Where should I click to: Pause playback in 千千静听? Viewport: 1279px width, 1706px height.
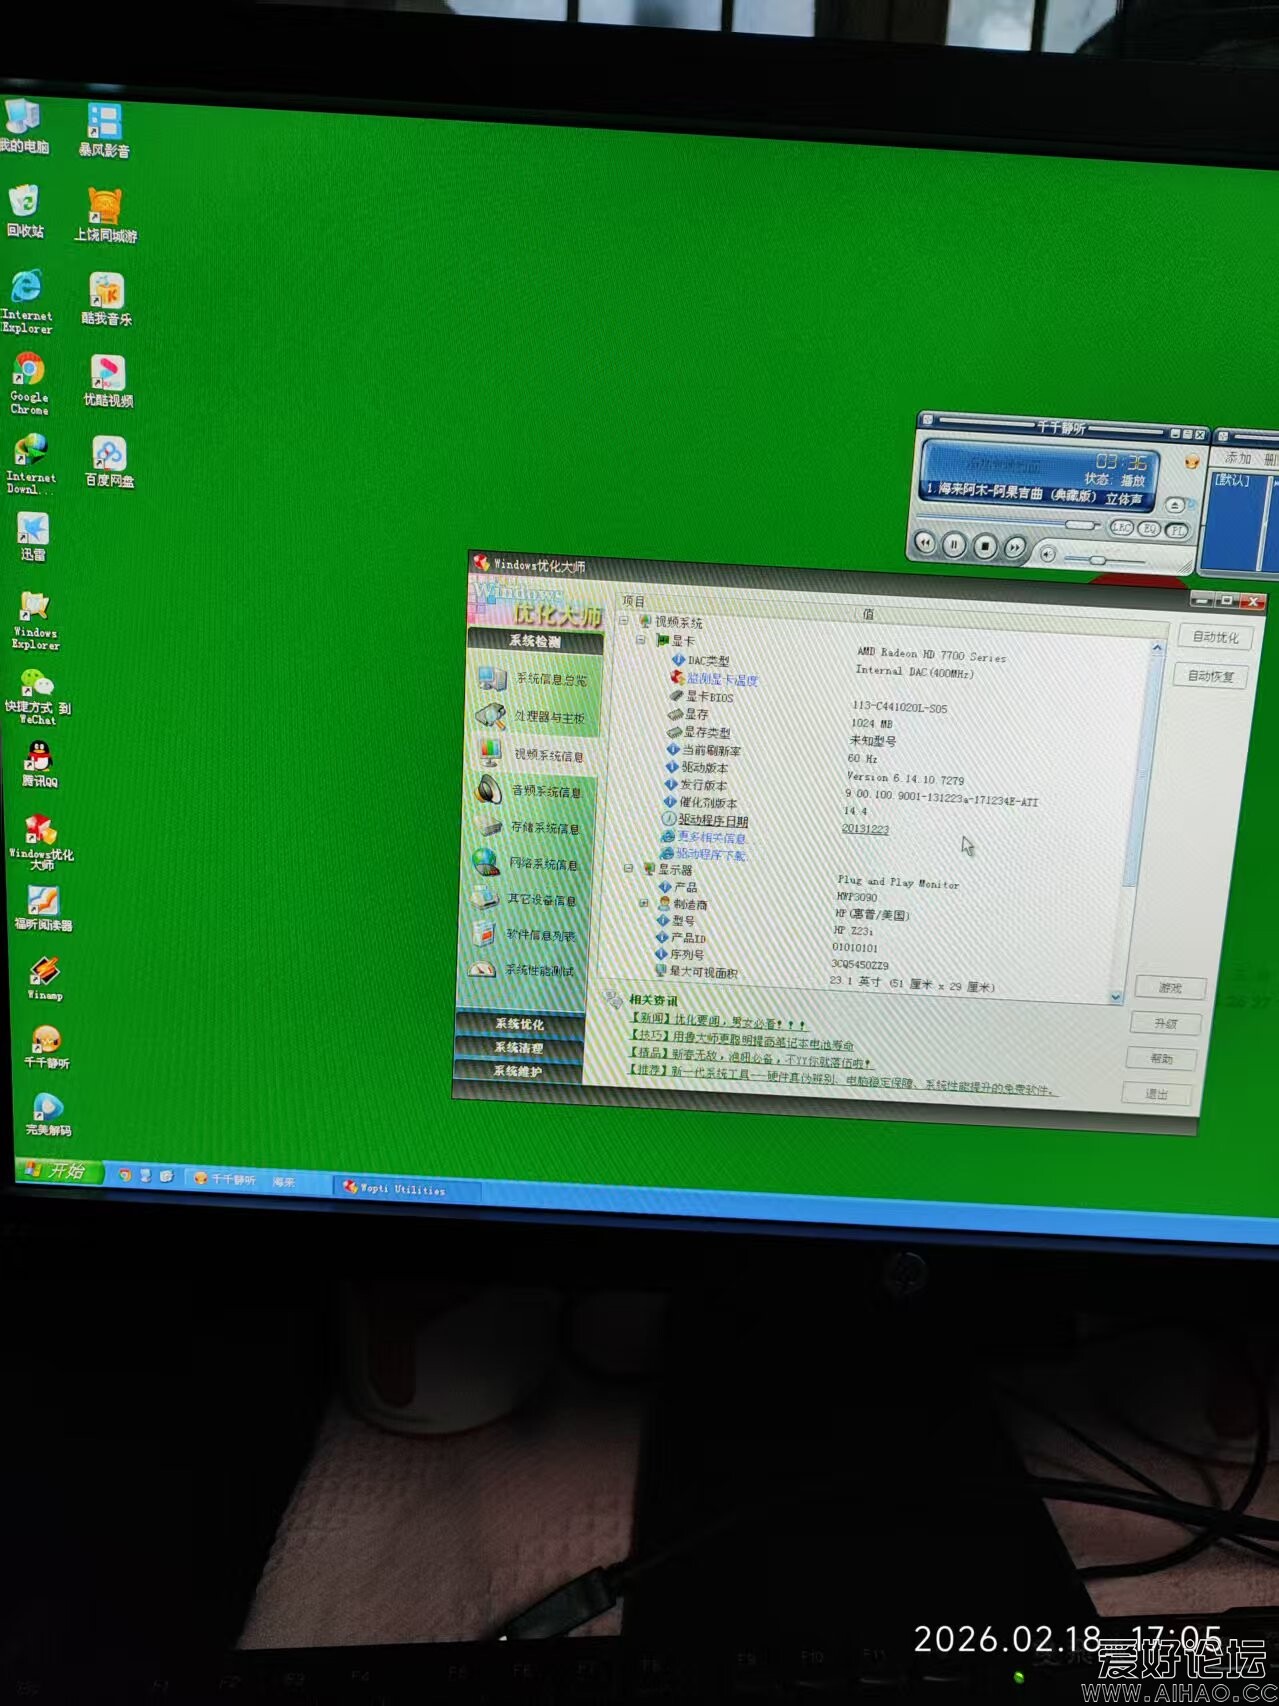pyautogui.click(x=954, y=545)
